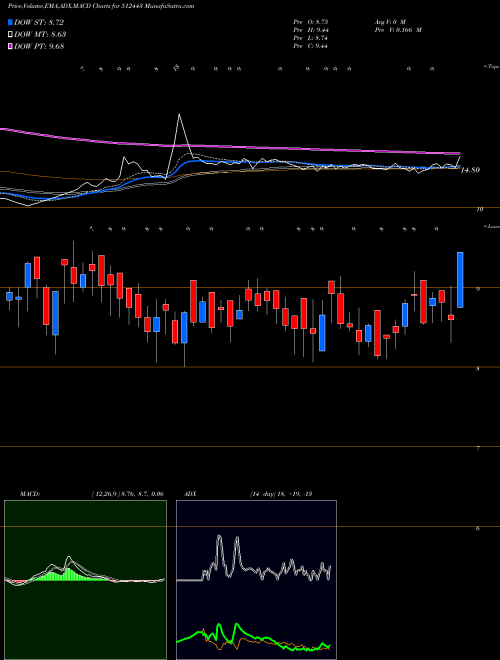The height and width of the screenshot is (660, 500).
Task: Click the magenta DOW PT legend swatch
Action: click(10, 46)
